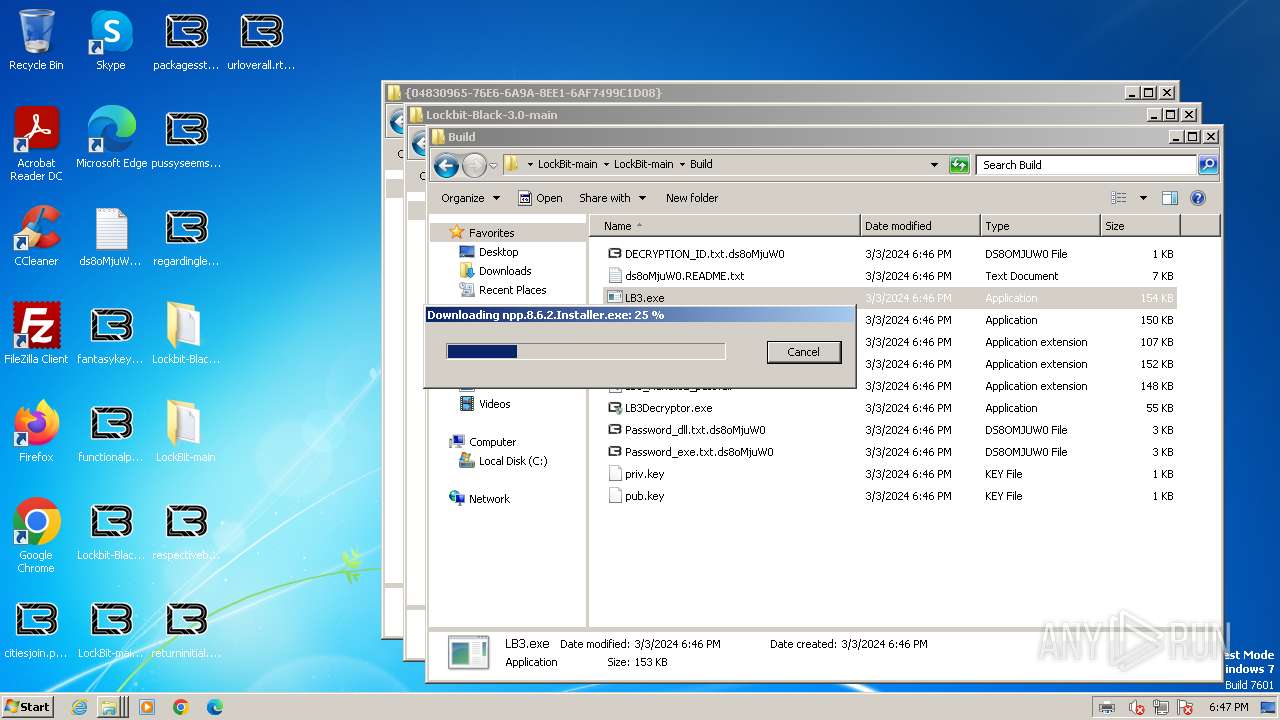Toggle the preview pane button

[x=1170, y=198]
